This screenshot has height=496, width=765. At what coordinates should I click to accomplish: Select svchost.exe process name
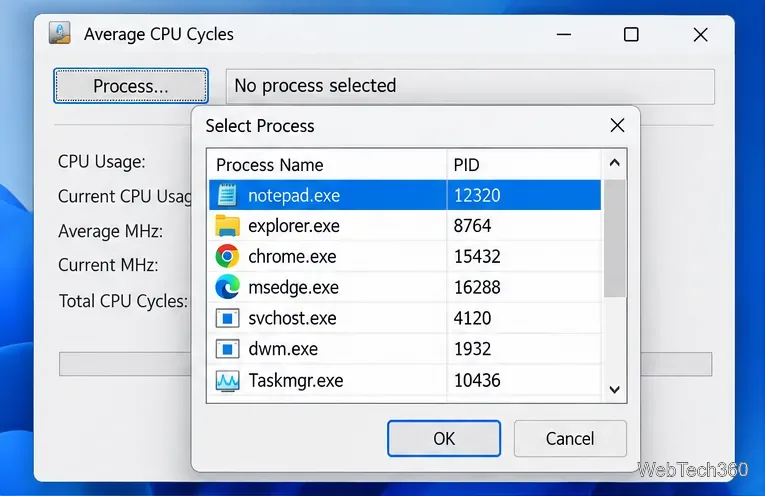(292, 318)
